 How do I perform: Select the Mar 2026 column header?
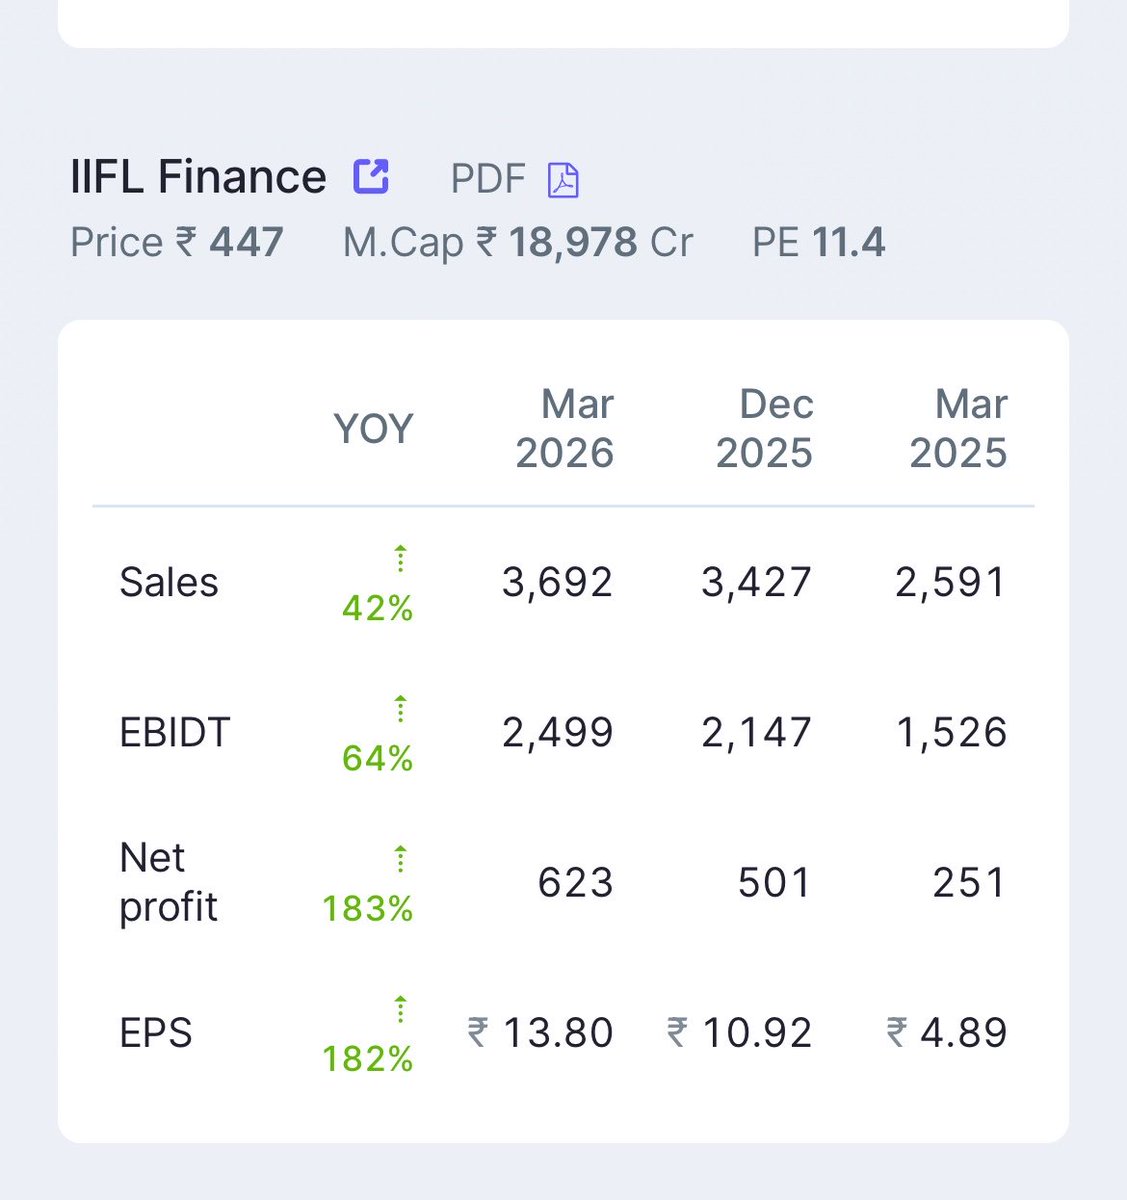(565, 428)
